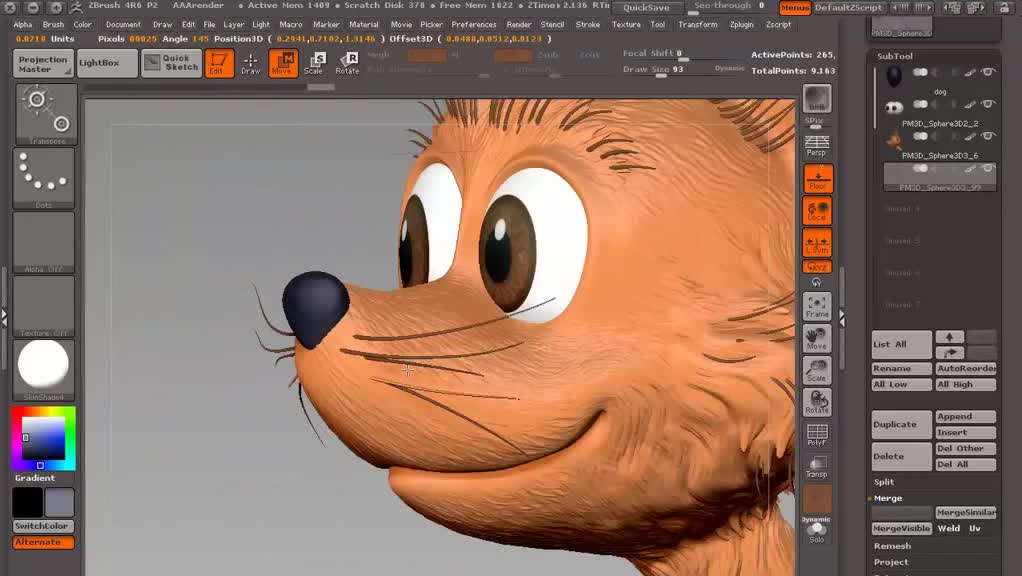Click the Projection Master button
1022x576 pixels.
[43, 63]
